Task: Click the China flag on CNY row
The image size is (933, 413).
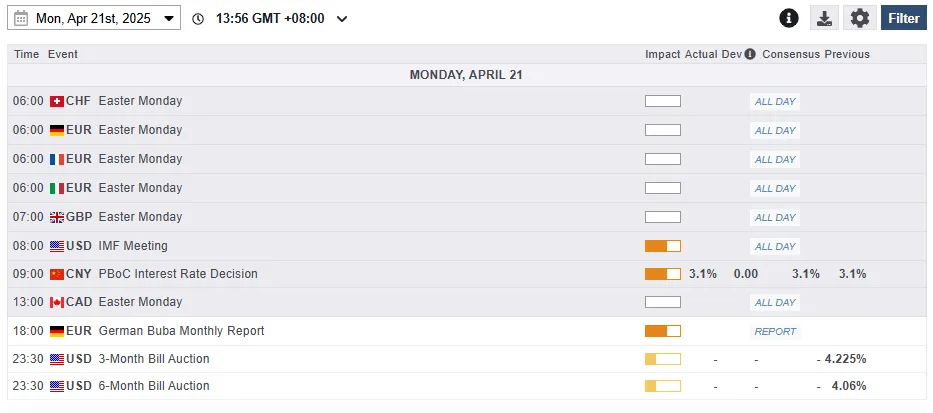Action: (56, 274)
